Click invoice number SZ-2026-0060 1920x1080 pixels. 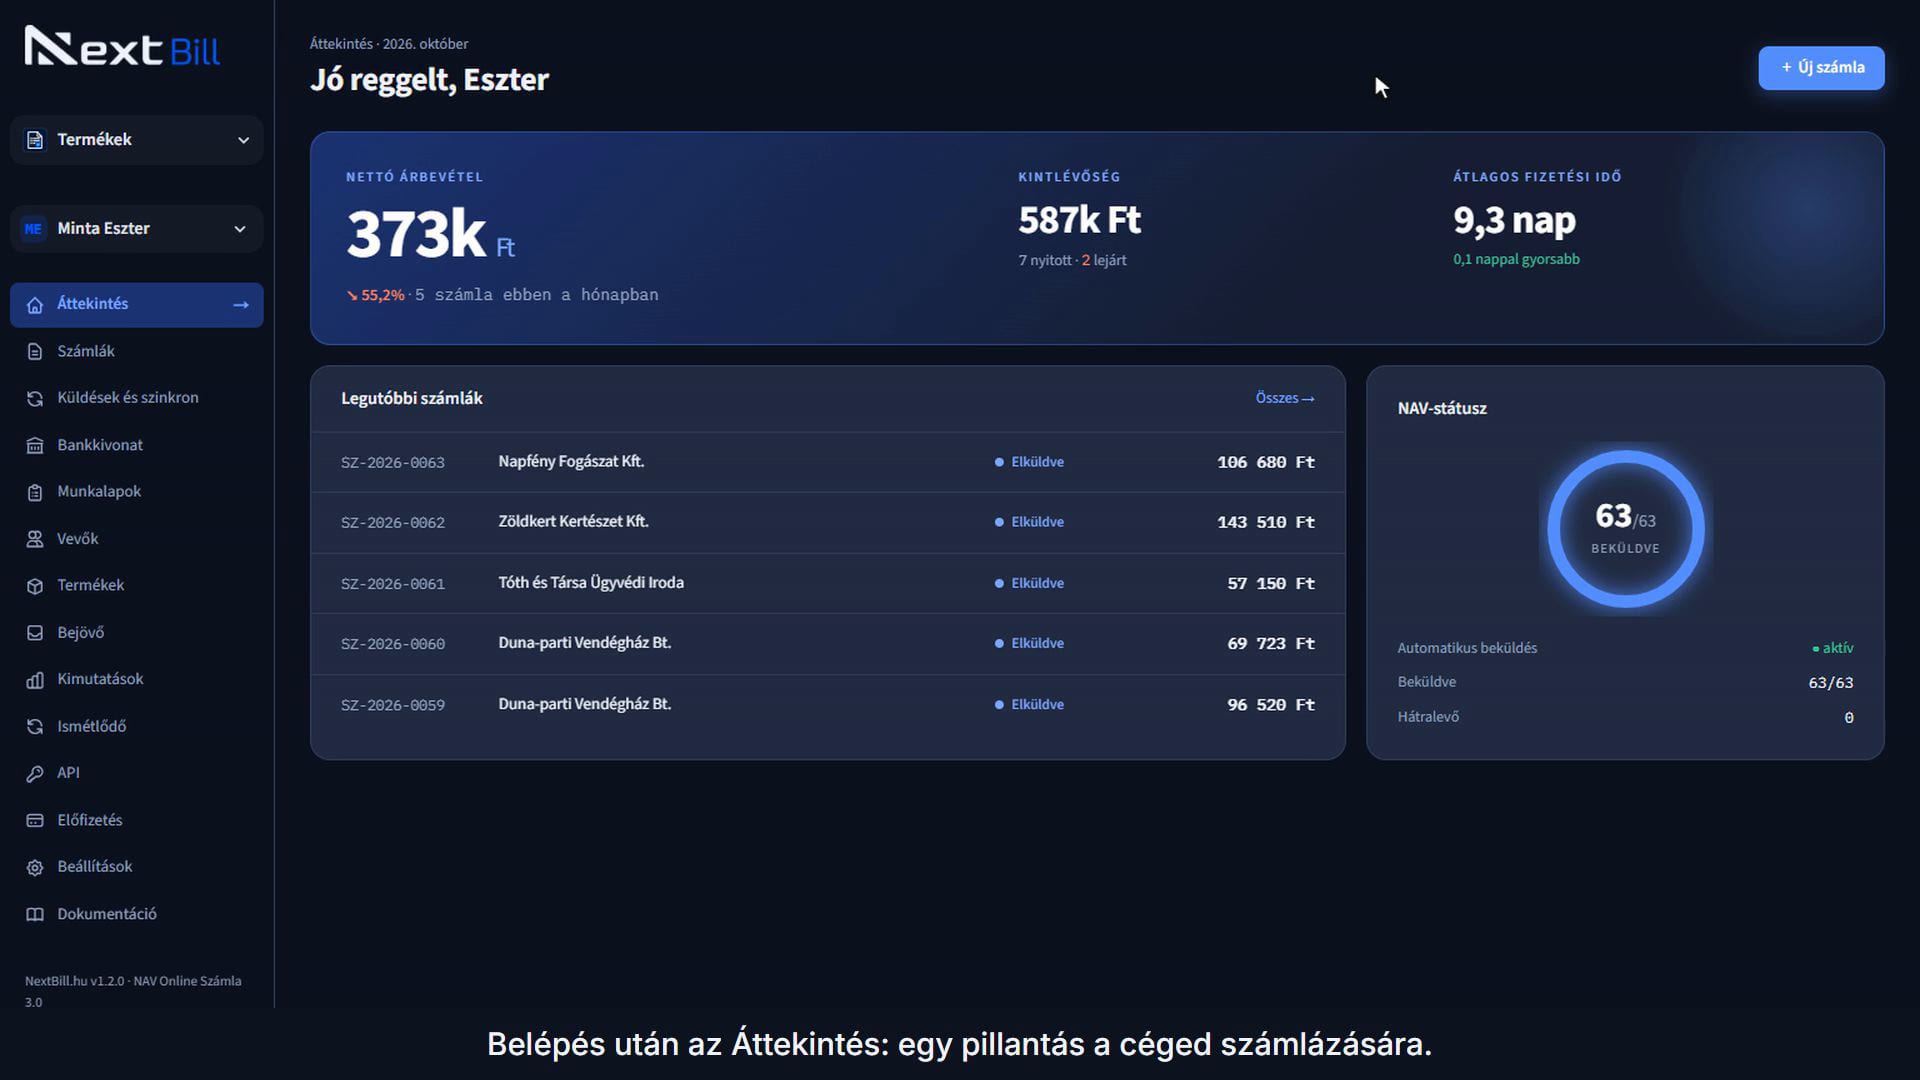[393, 644]
